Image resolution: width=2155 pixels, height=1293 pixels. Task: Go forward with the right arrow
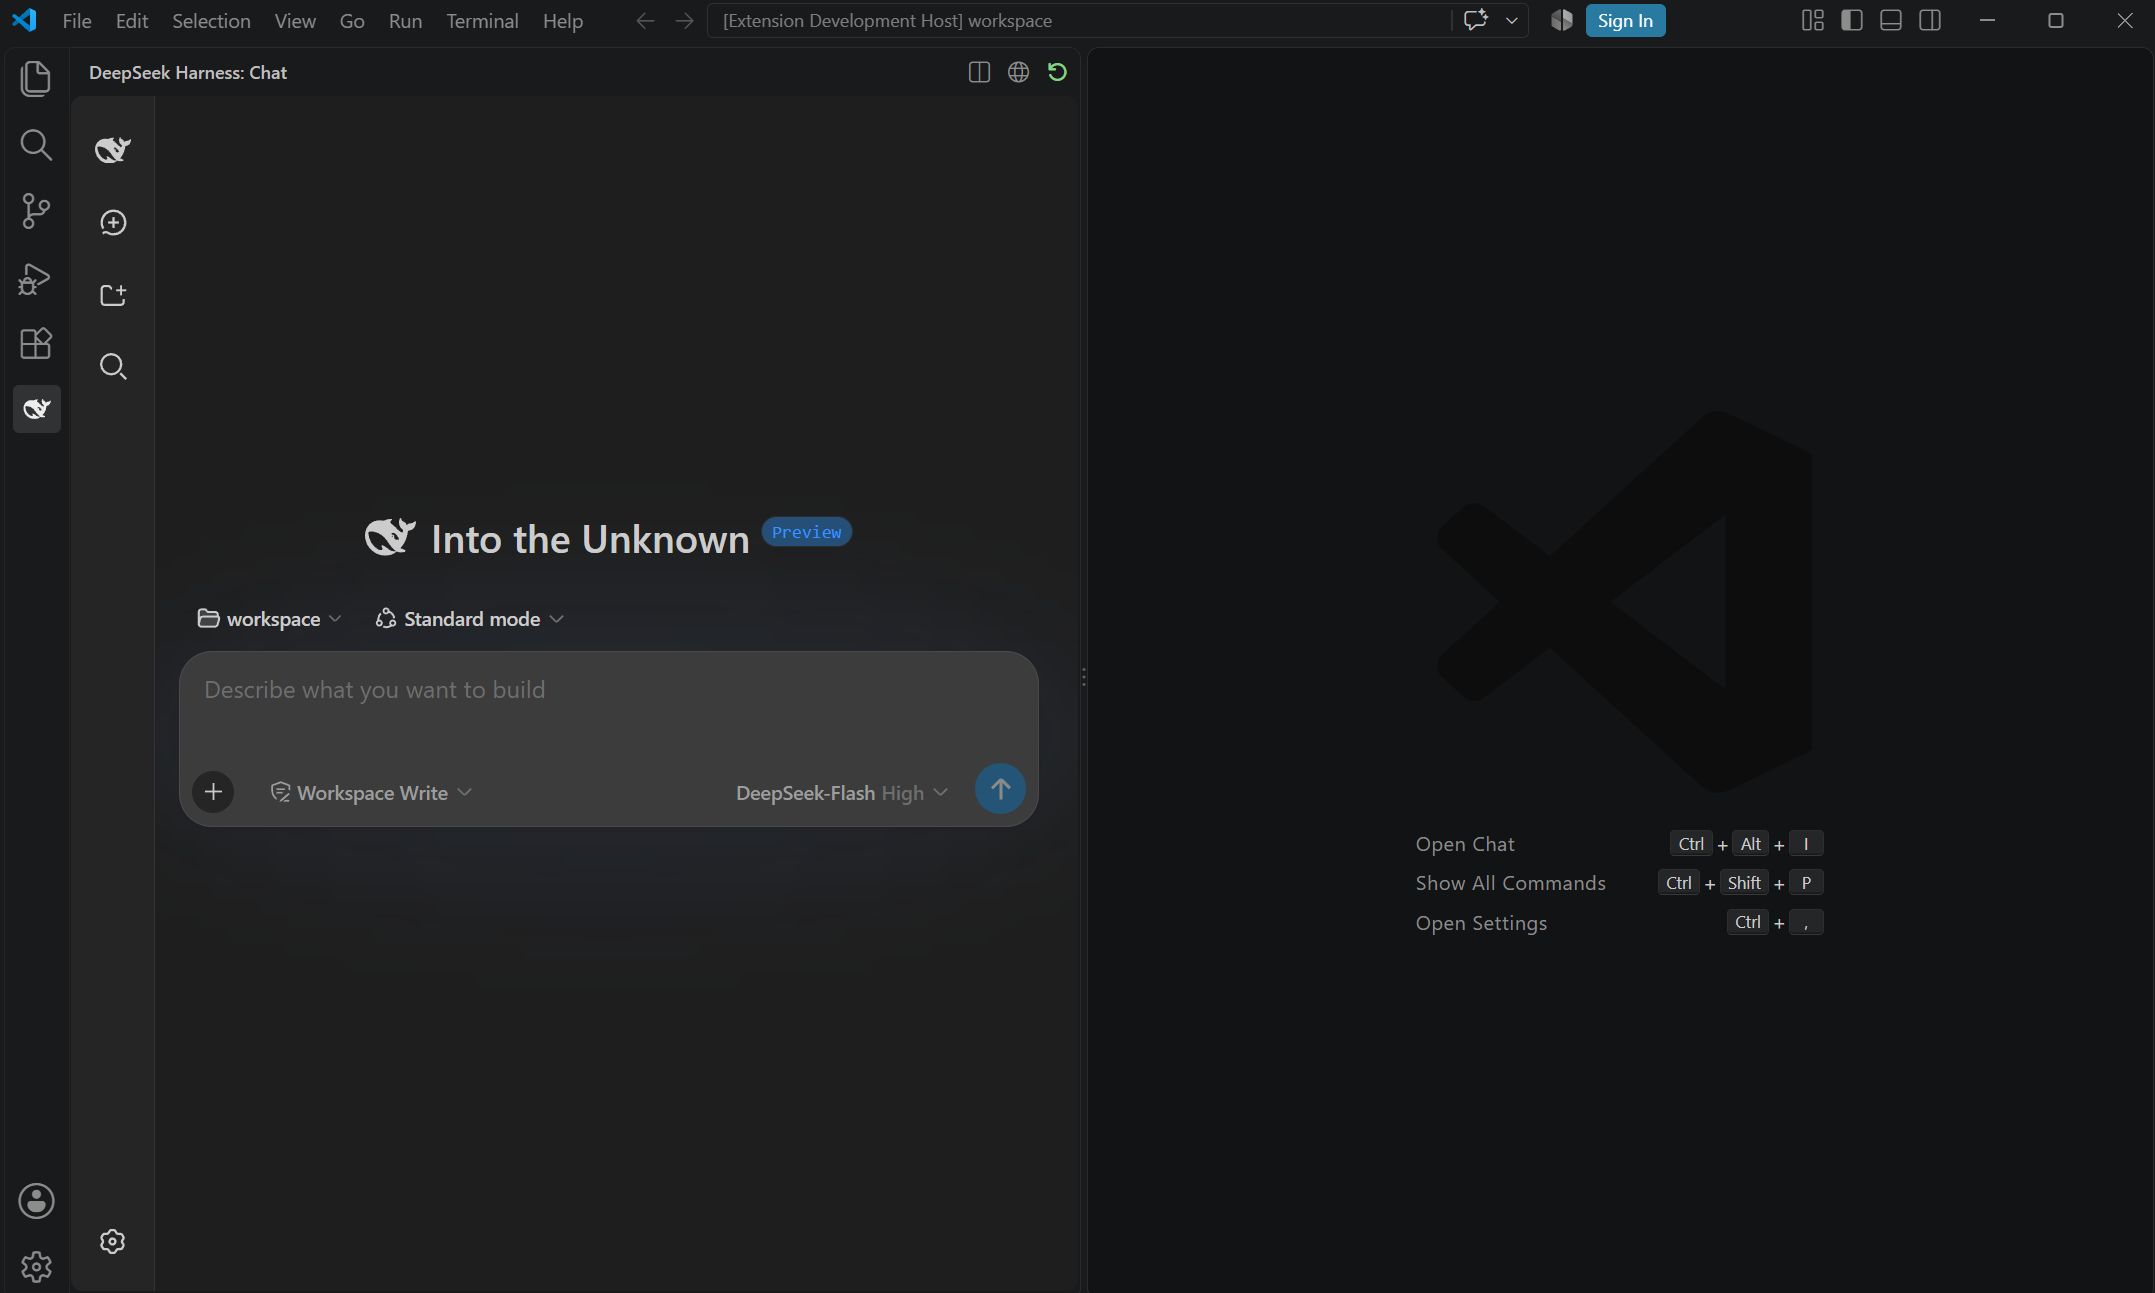coord(684,21)
